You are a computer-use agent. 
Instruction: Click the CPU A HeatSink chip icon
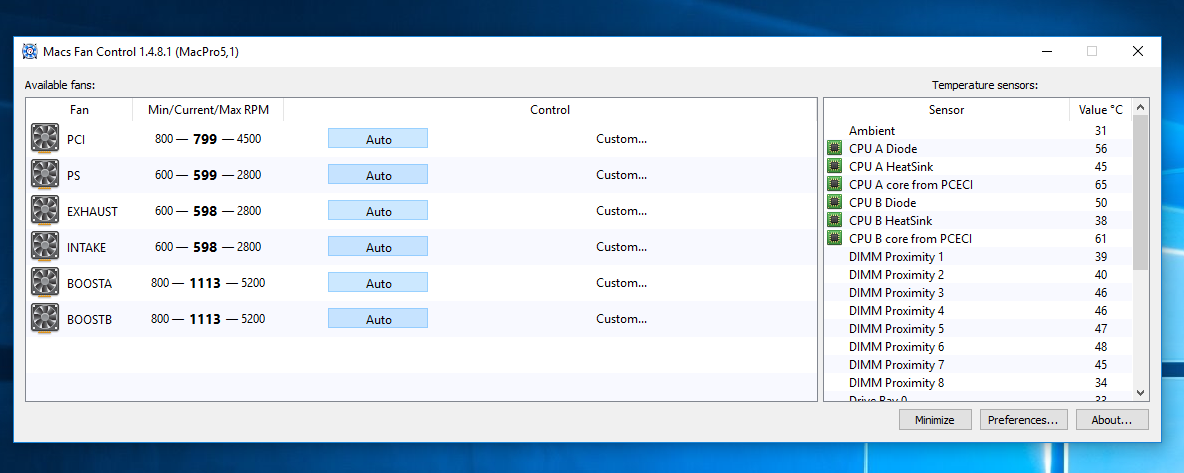point(834,166)
